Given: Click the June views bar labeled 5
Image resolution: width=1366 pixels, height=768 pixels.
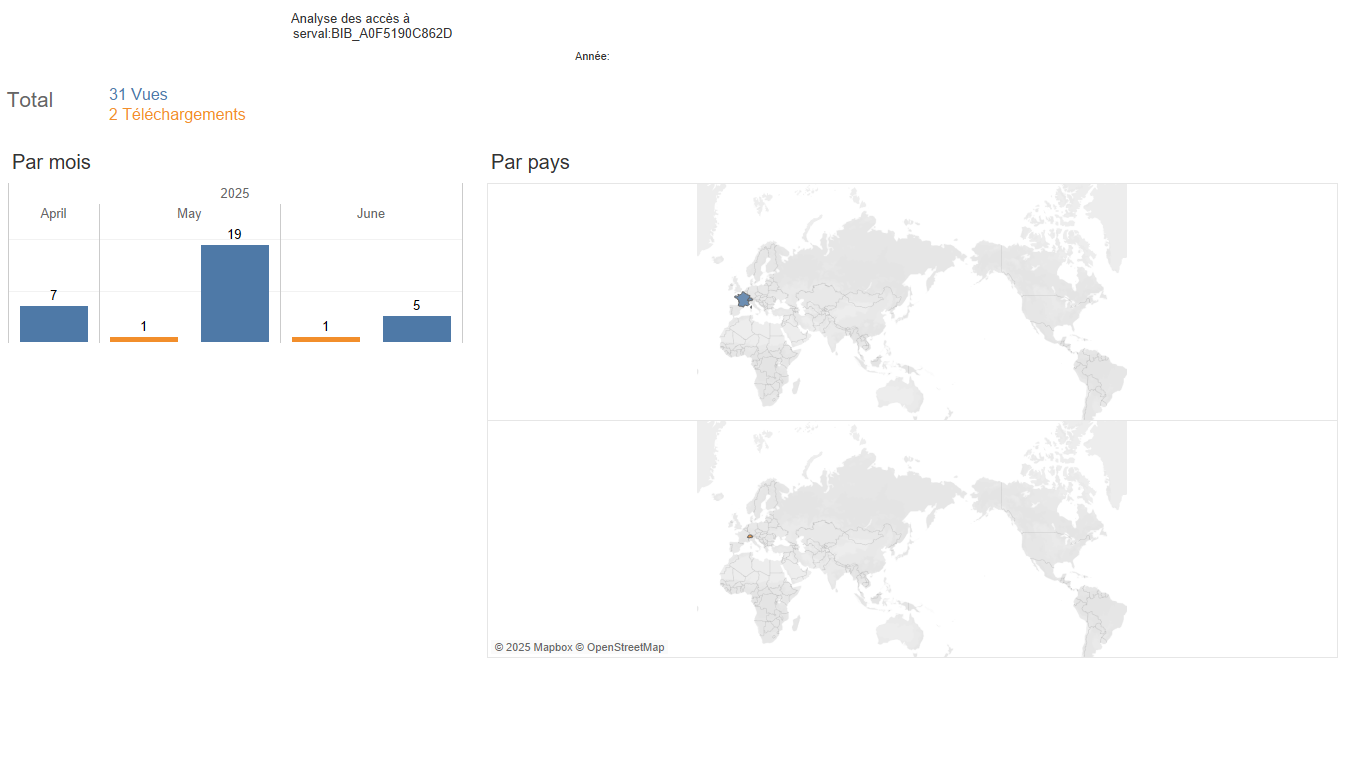Looking at the screenshot, I should (x=417, y=329).
